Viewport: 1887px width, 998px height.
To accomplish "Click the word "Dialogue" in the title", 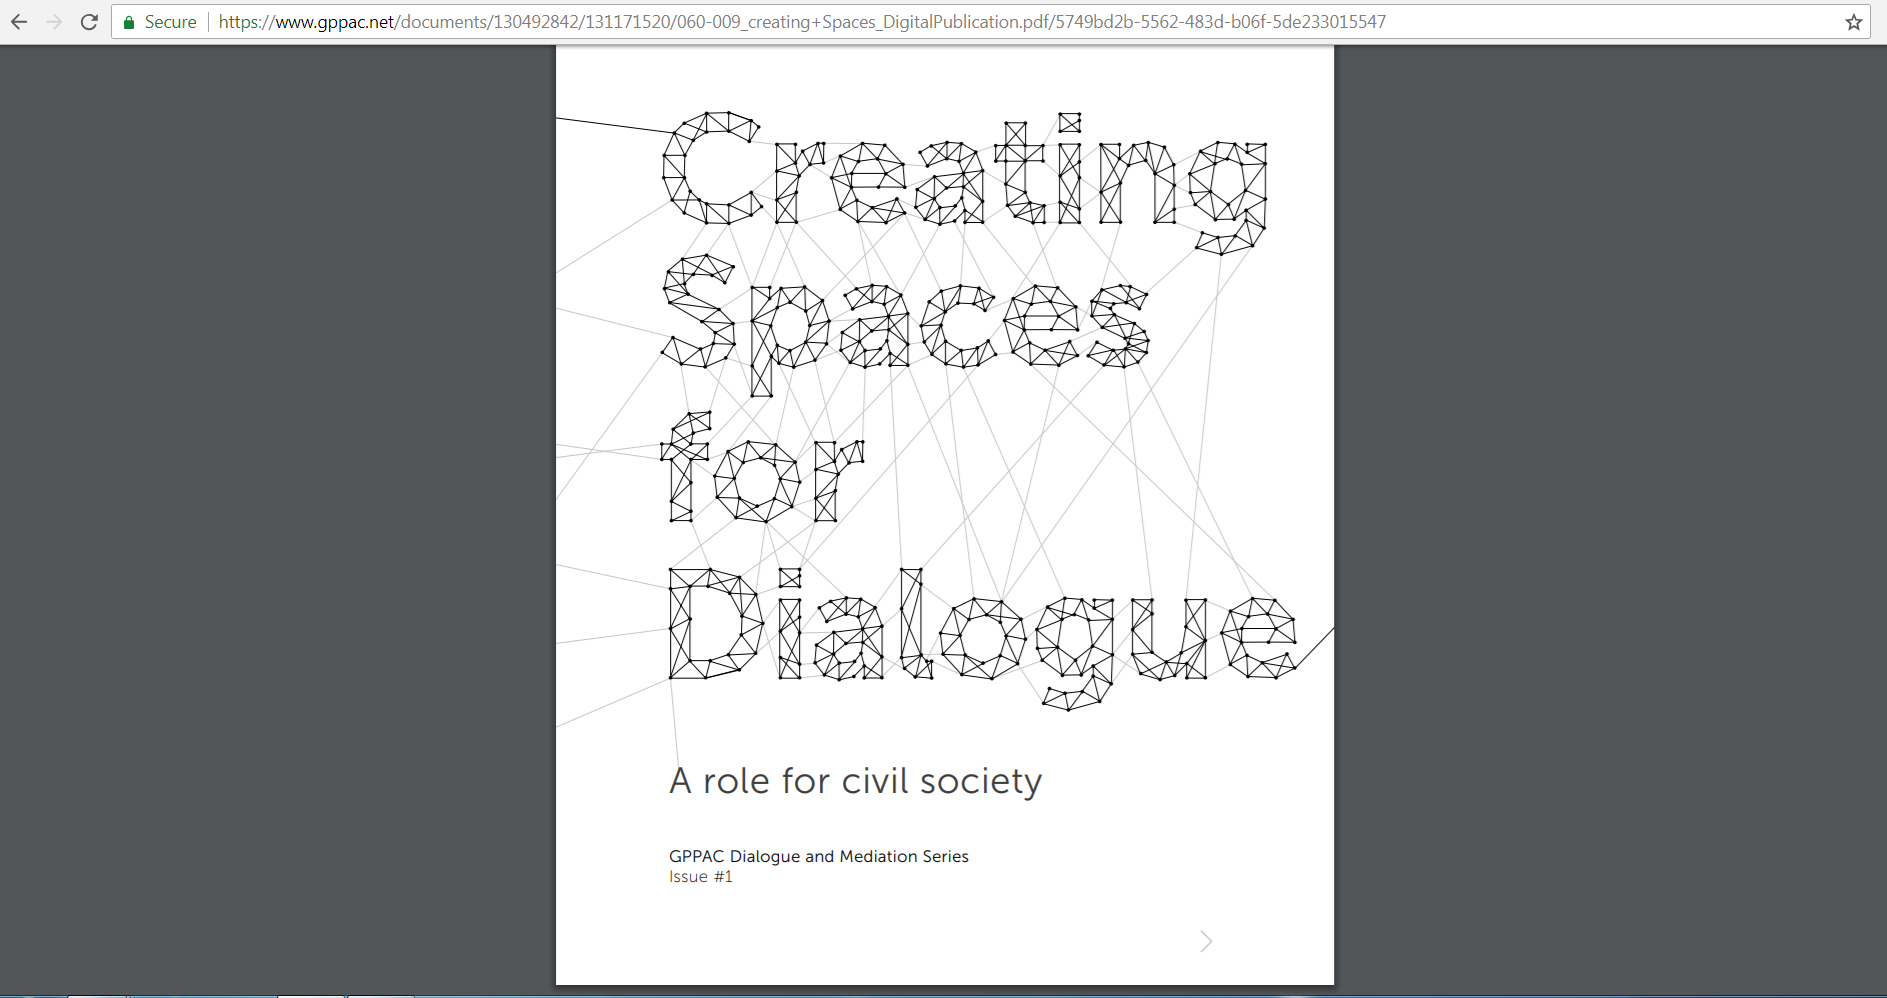I will pyautogui.click(x=983, y=638).
